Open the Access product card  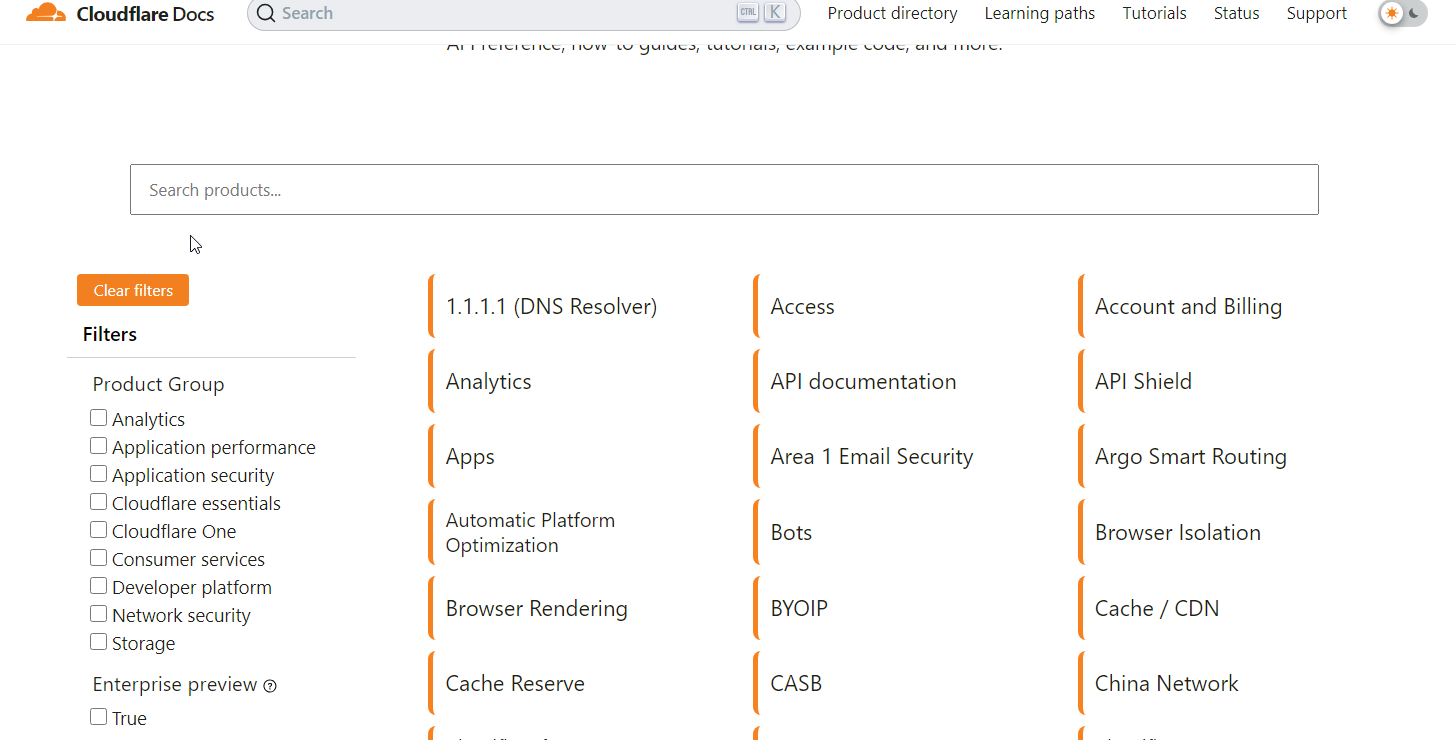click(x=907, y=306)
